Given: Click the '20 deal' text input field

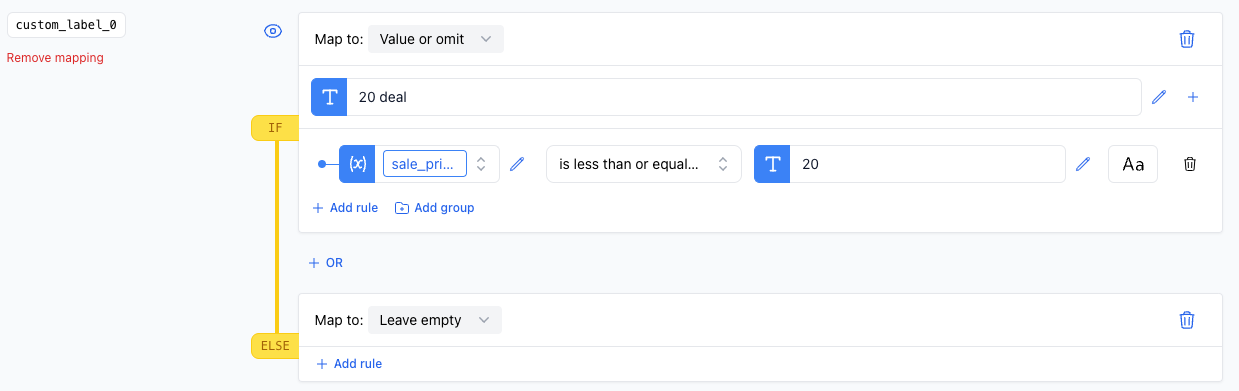Looking at the screenshot, I should coord(743,97).
